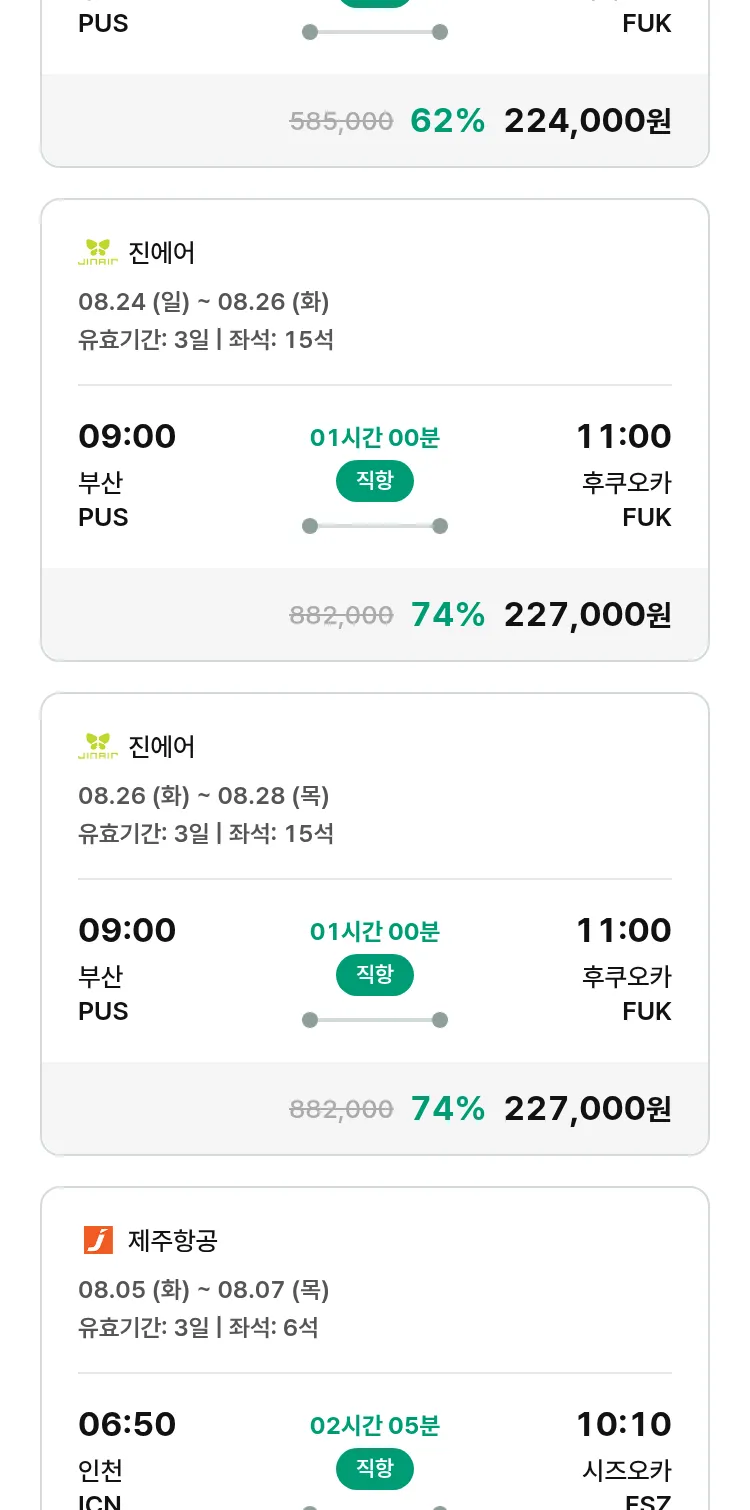The image size is (750, 1510).
Task: Tap the 10:10 arrival time at 시즈오카
Action: [623, 1424]
